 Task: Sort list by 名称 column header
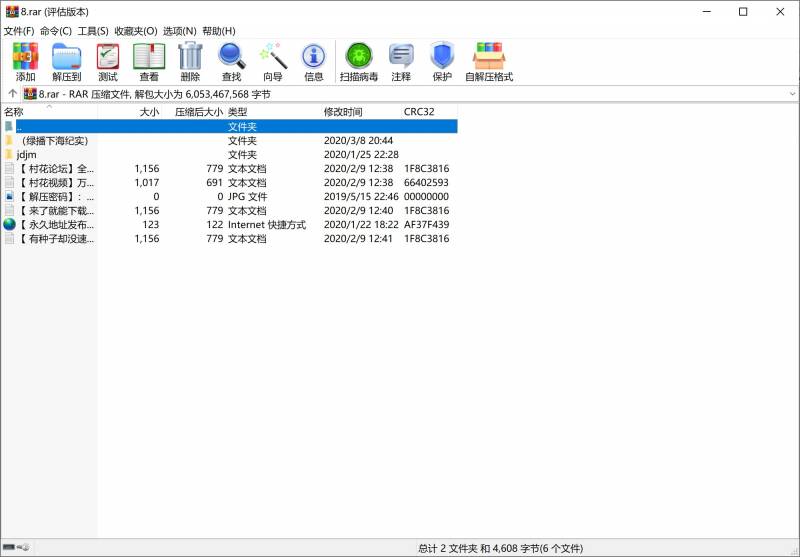14,112
